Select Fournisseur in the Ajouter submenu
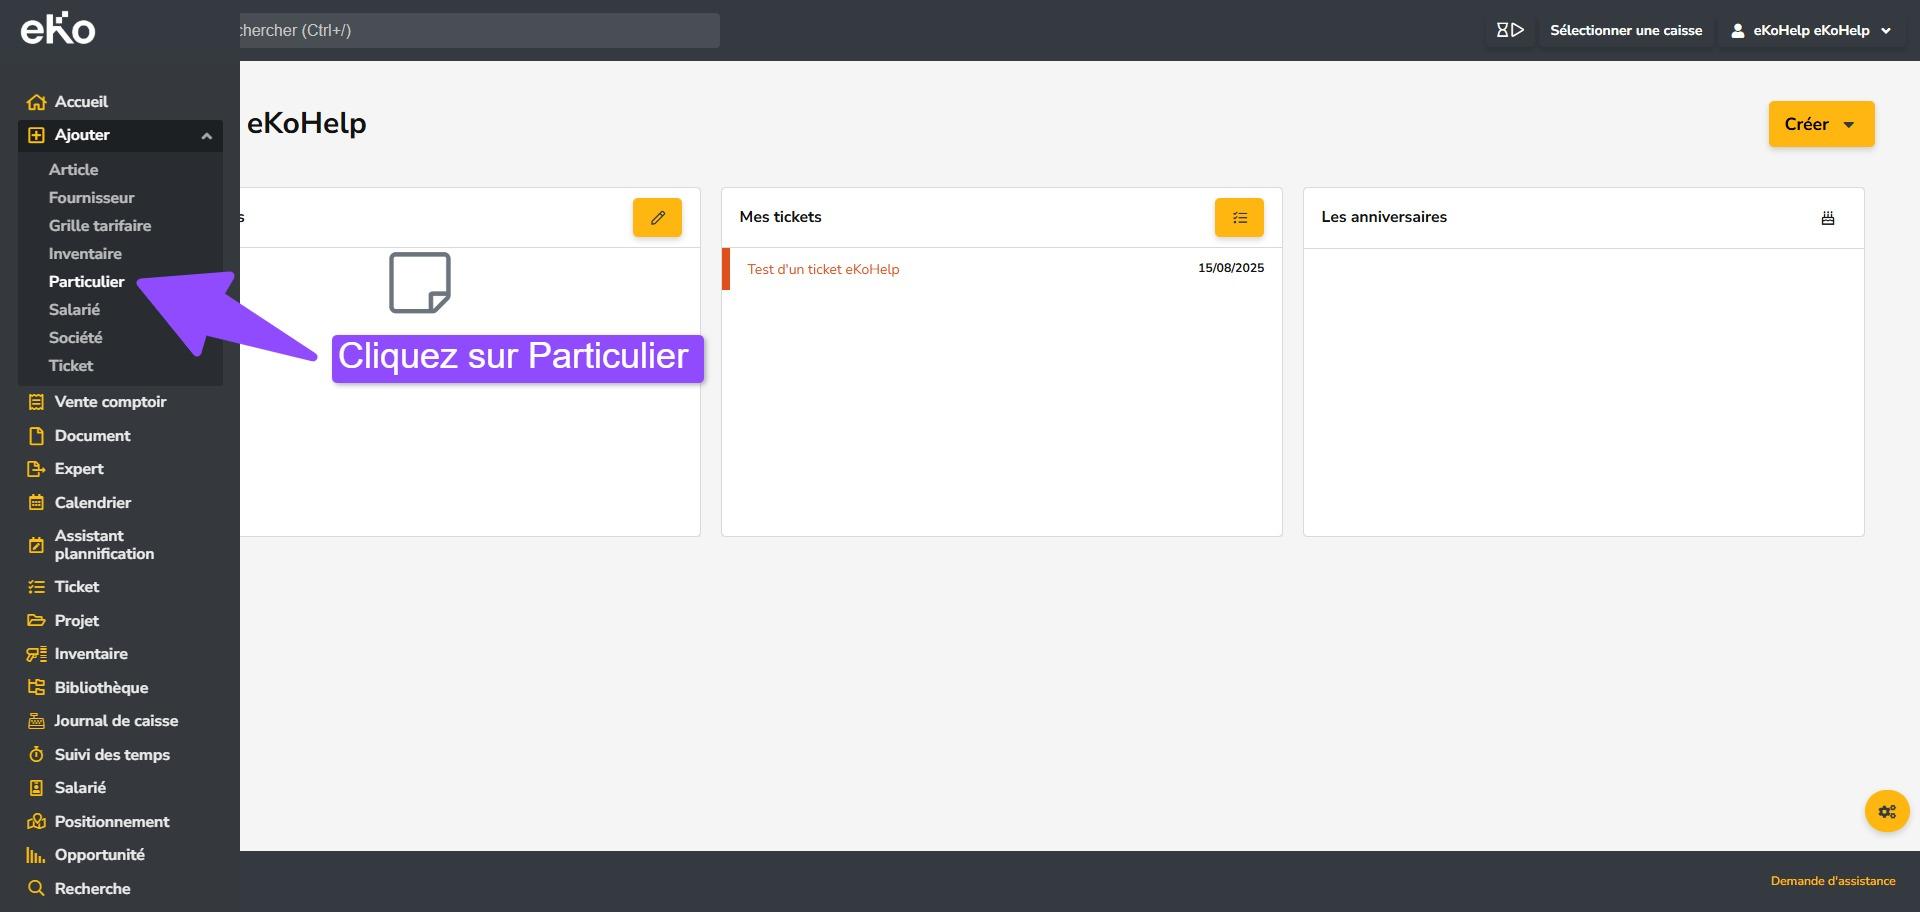Viewport: 1920px width, 912px height. (91, 198)
